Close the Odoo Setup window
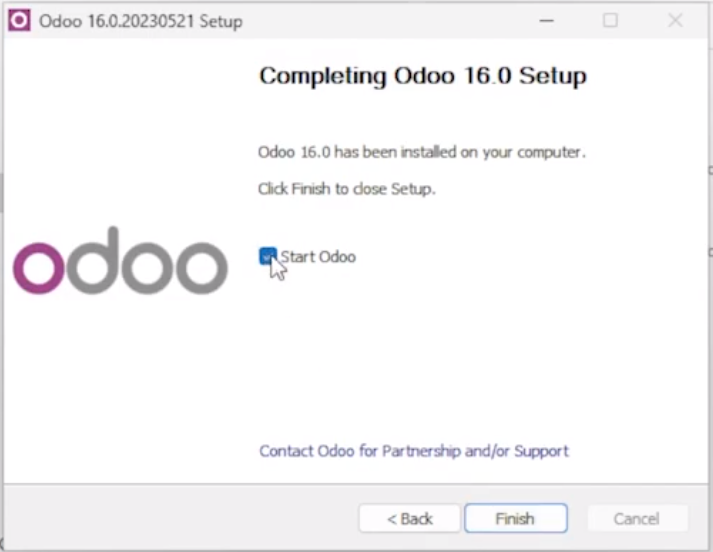This screenshot has width=713, height=552. point(676,20)
